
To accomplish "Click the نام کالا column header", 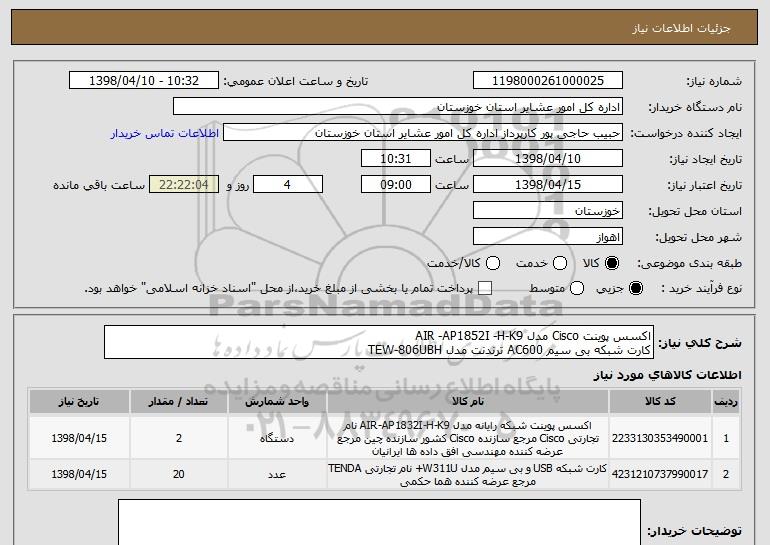I will coord(468,402).
